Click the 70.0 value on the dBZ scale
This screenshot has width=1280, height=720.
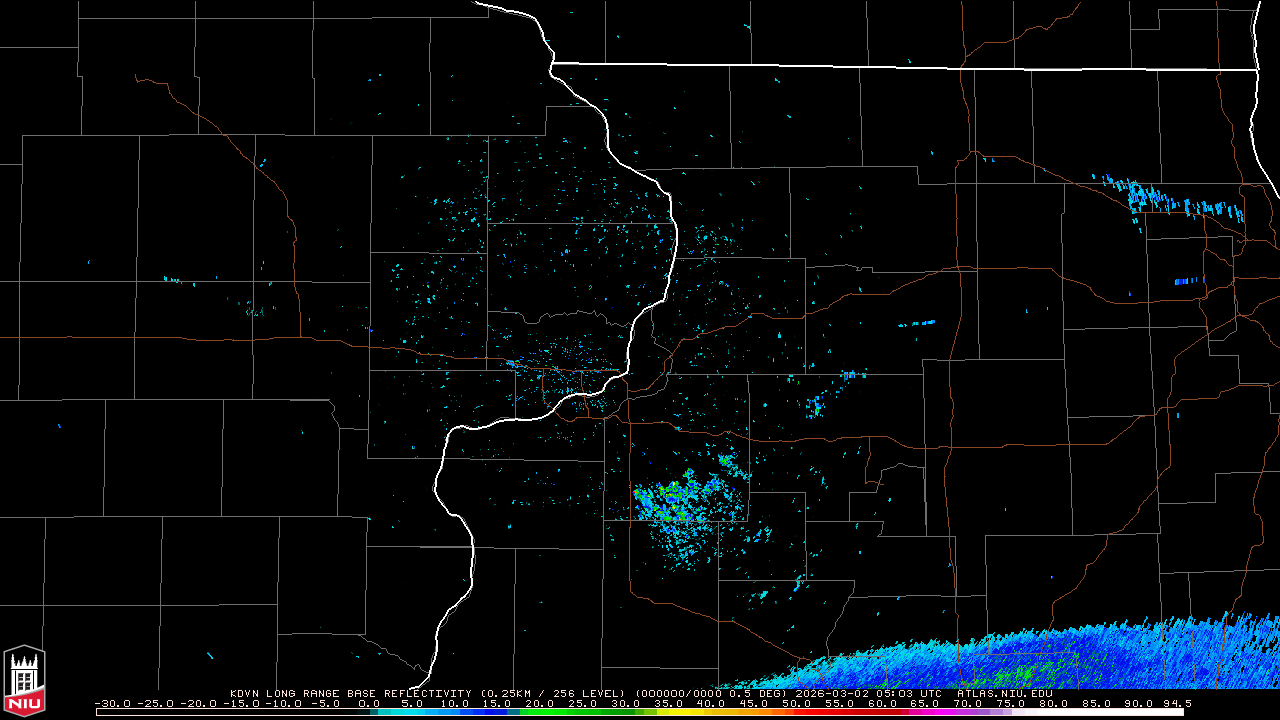pyautogui.click(x=969, y=704)
